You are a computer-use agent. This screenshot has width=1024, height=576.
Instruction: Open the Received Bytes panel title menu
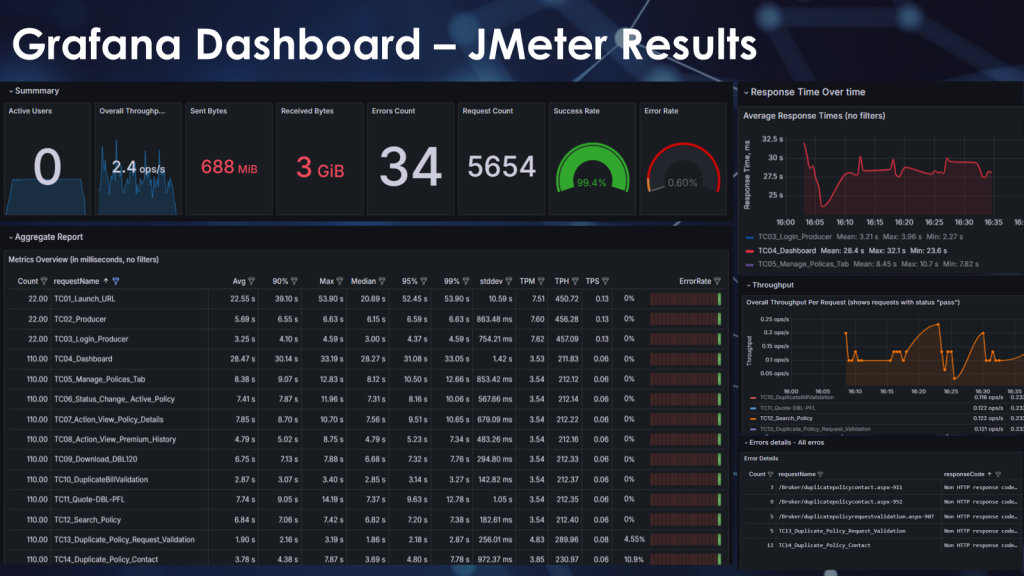307,111
